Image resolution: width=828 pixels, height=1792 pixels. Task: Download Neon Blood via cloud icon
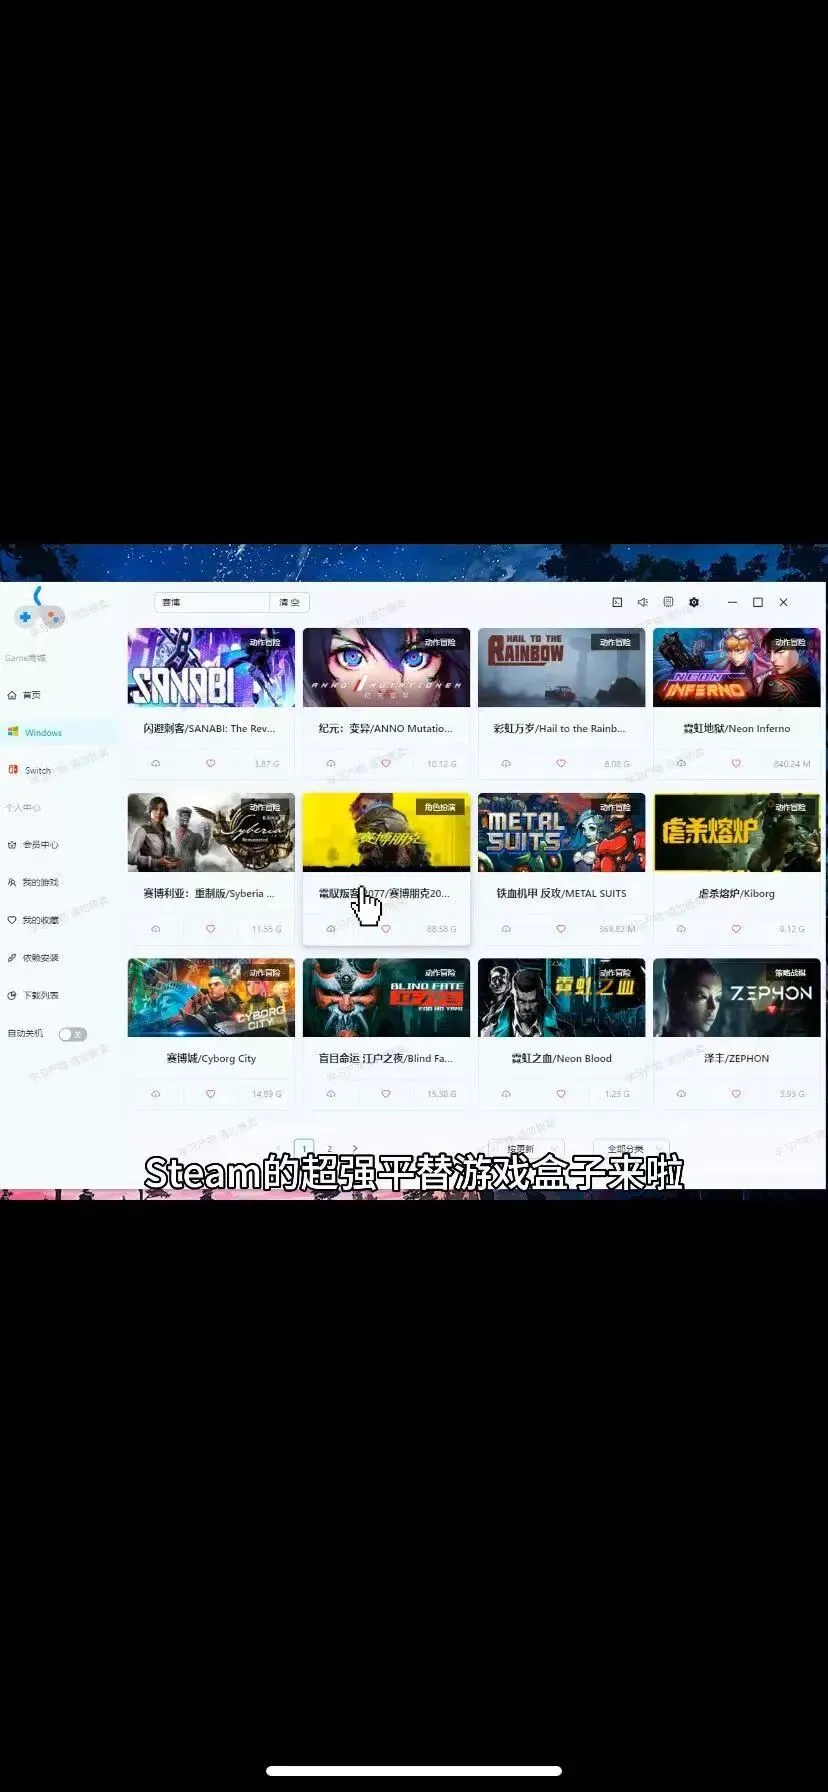[x=506, y=1094]
